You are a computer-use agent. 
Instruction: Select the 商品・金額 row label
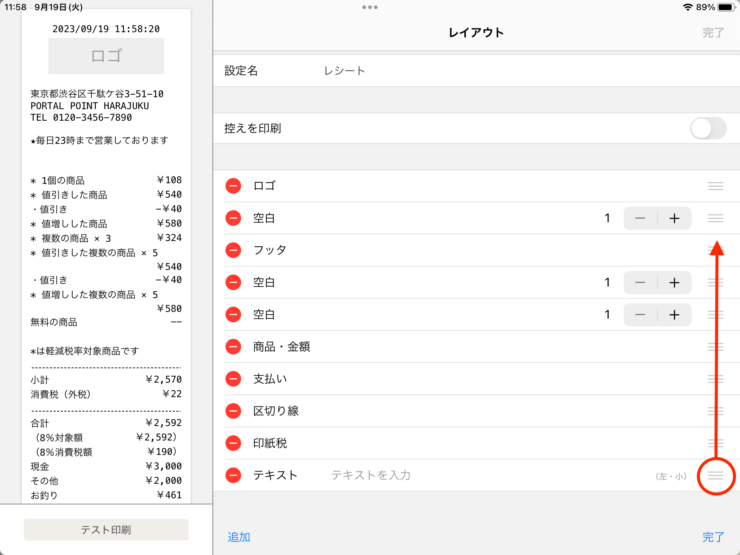[281, 347]
